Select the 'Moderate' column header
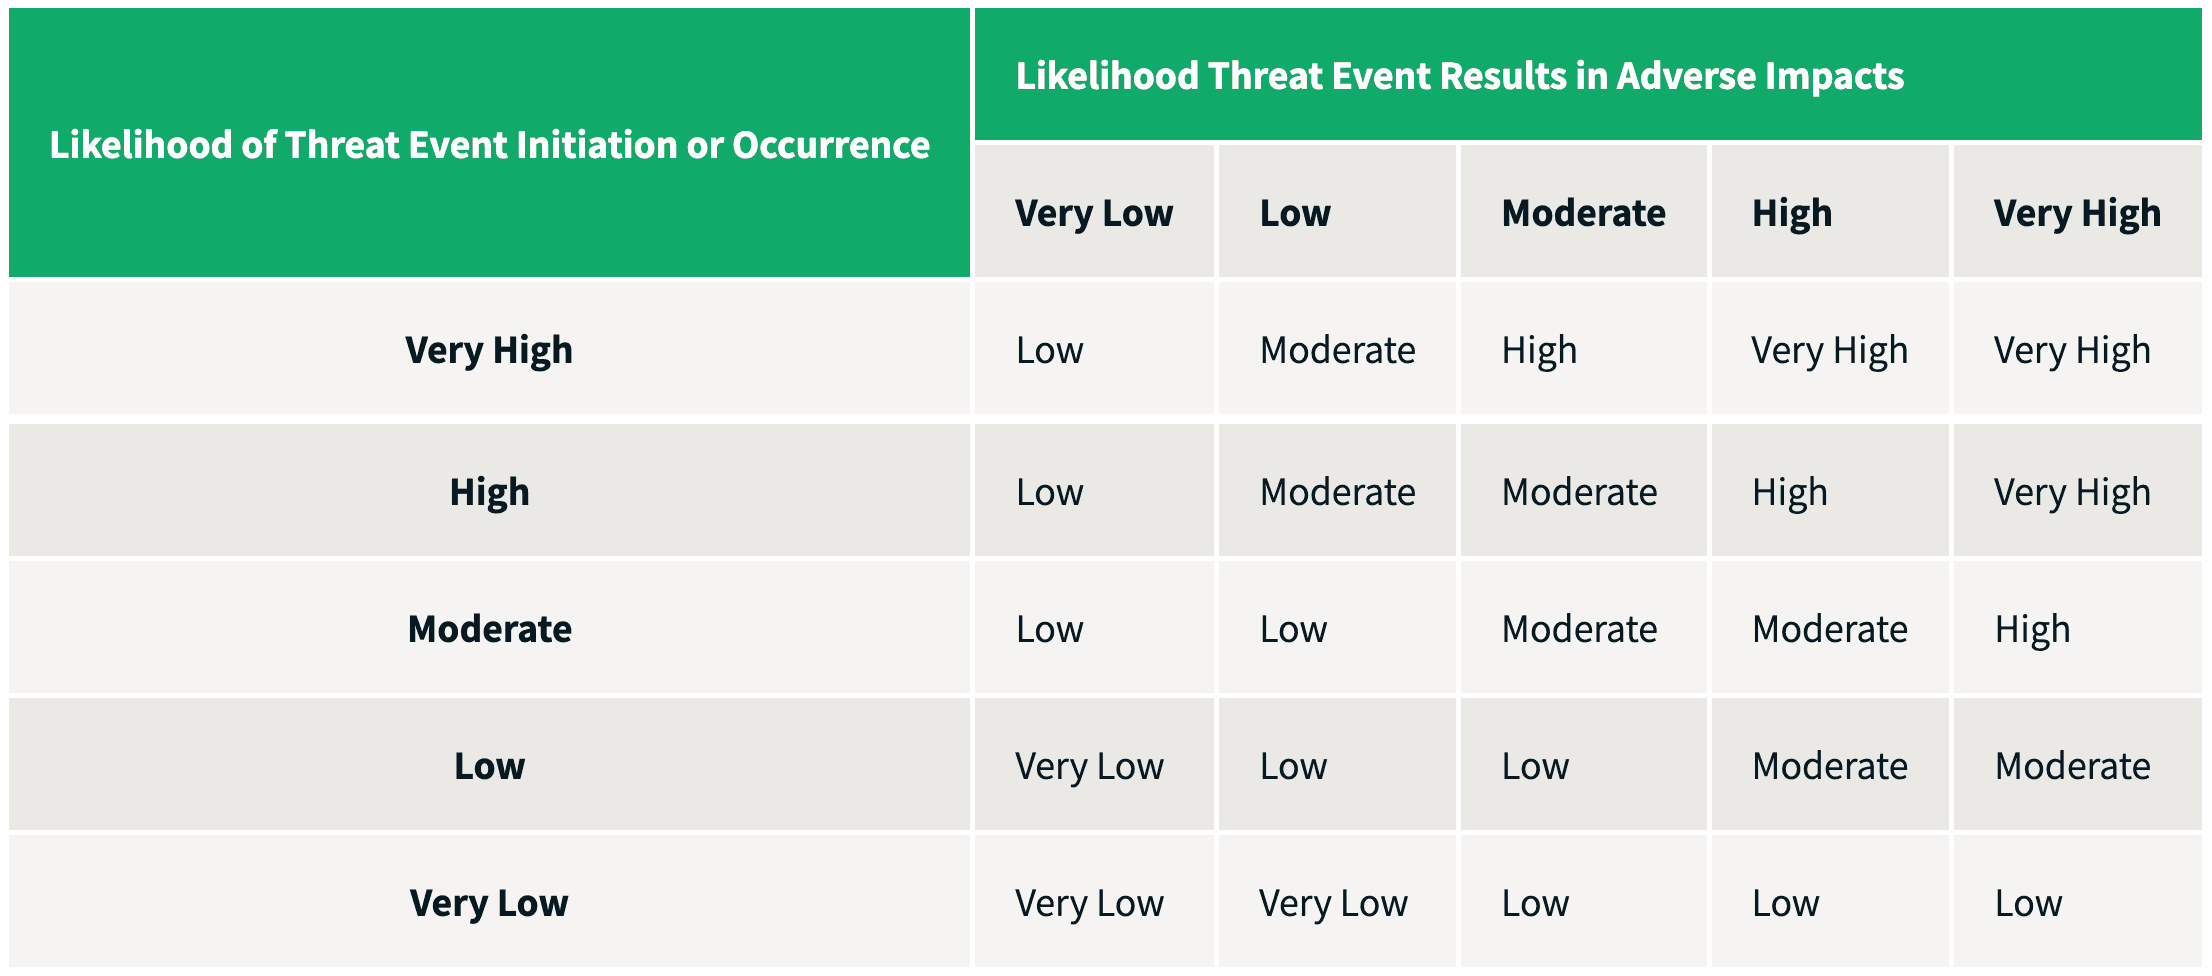The image size is (2212, 976). 1583,213
